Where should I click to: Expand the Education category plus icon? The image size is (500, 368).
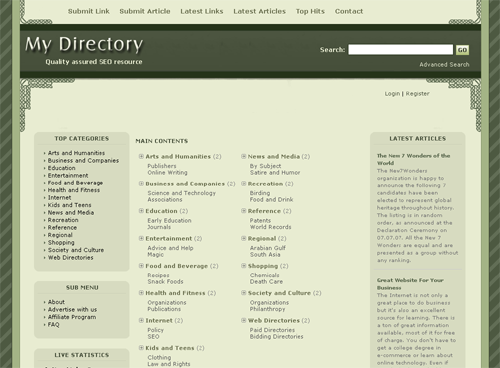tap(141, 211)
